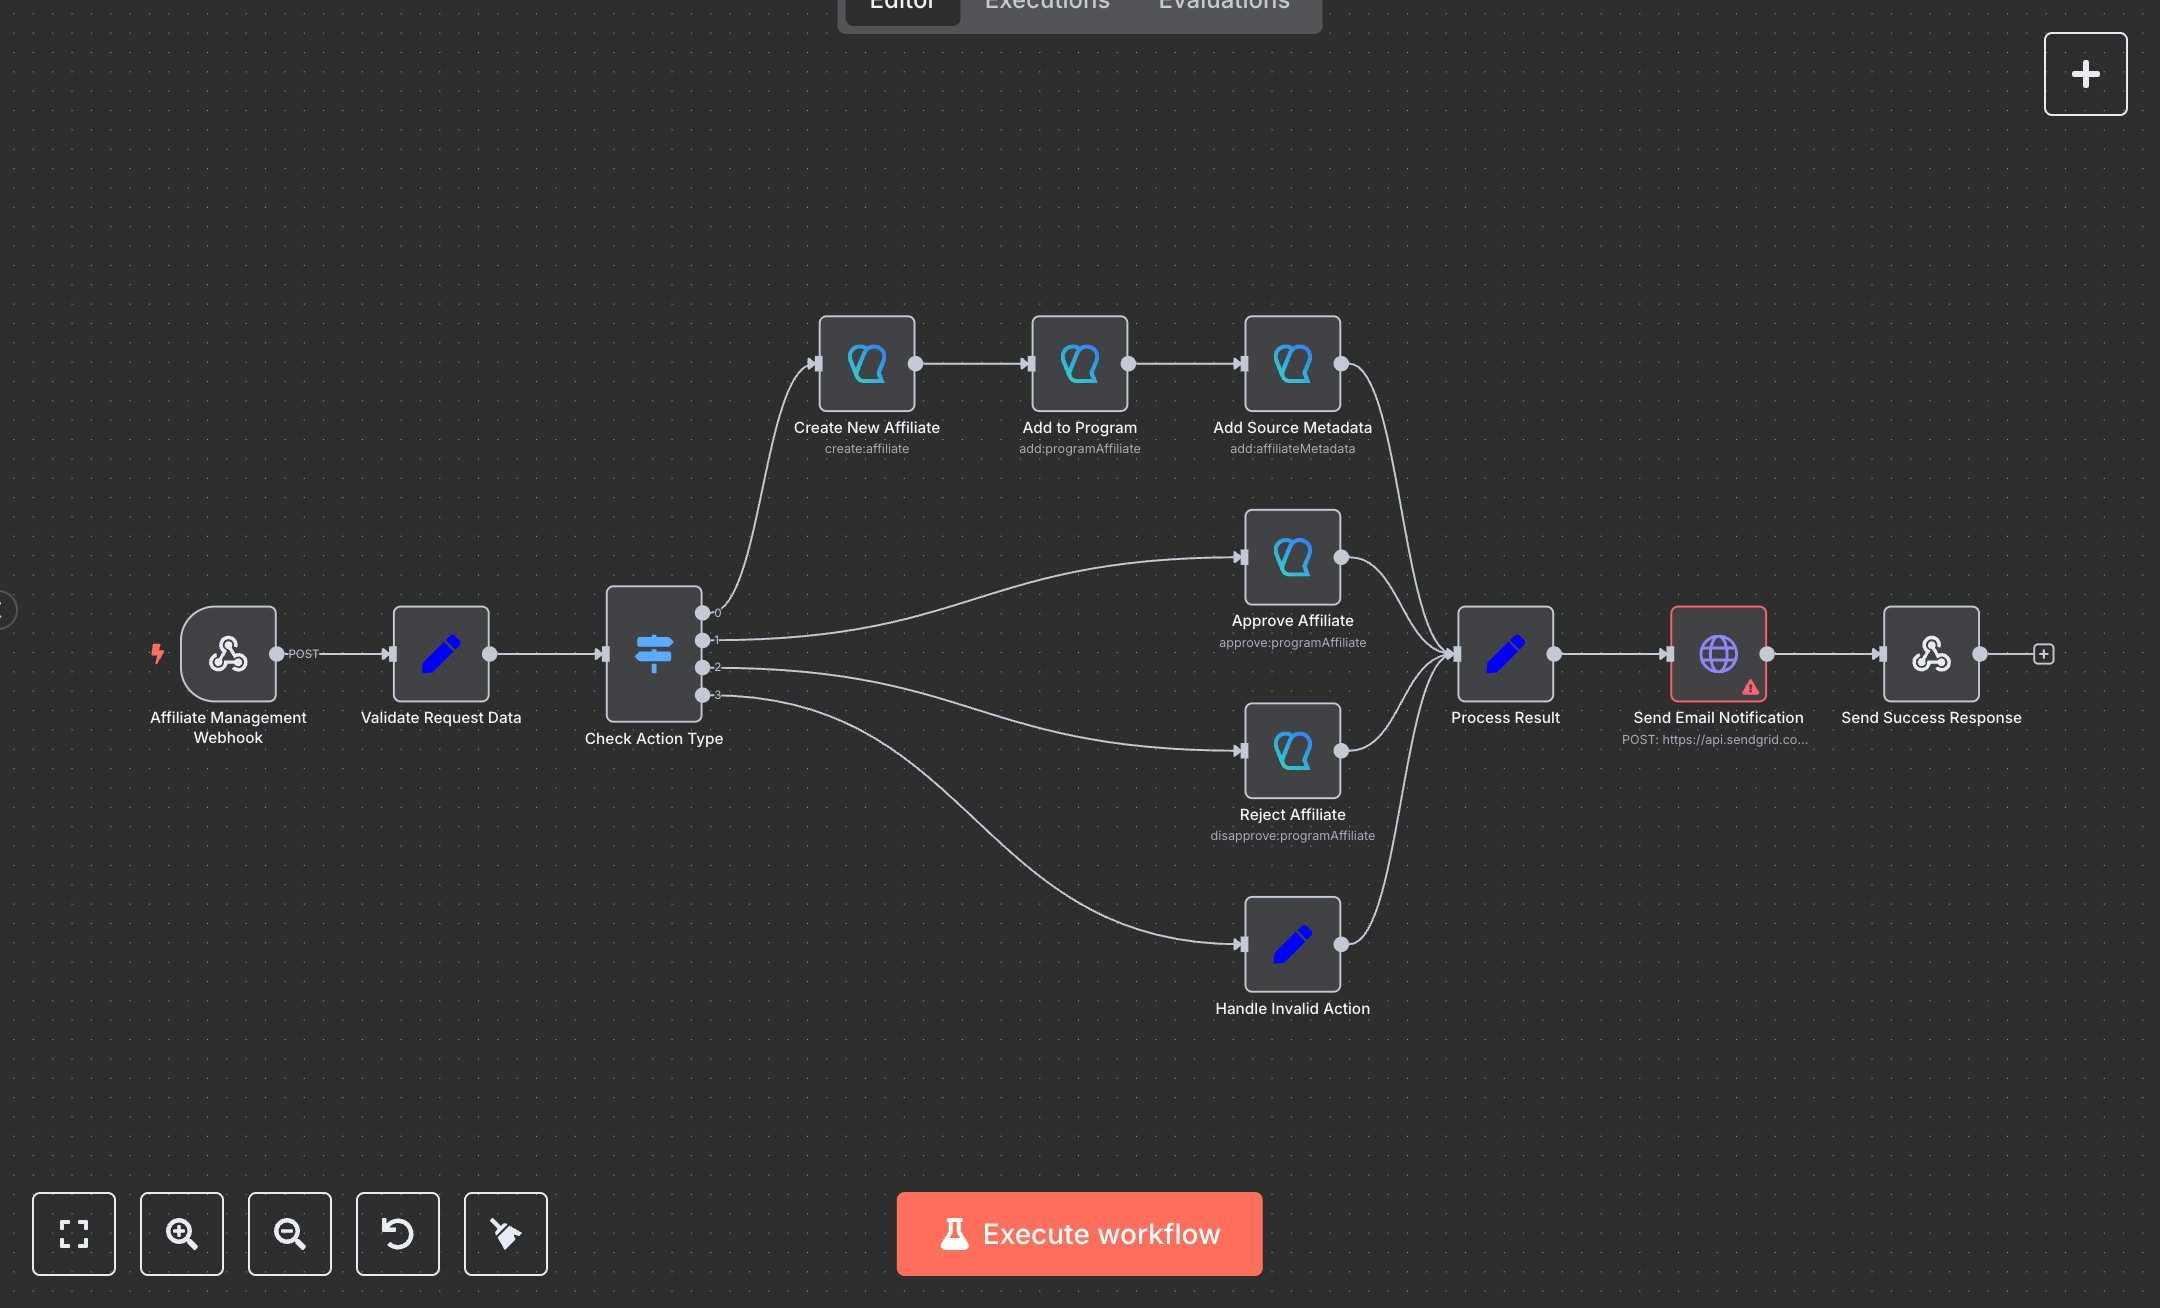The height and width of the screenshot is (1308, 2160).
Task: Open the Check Action Type switch node
Action: click(x=653, y=655)
